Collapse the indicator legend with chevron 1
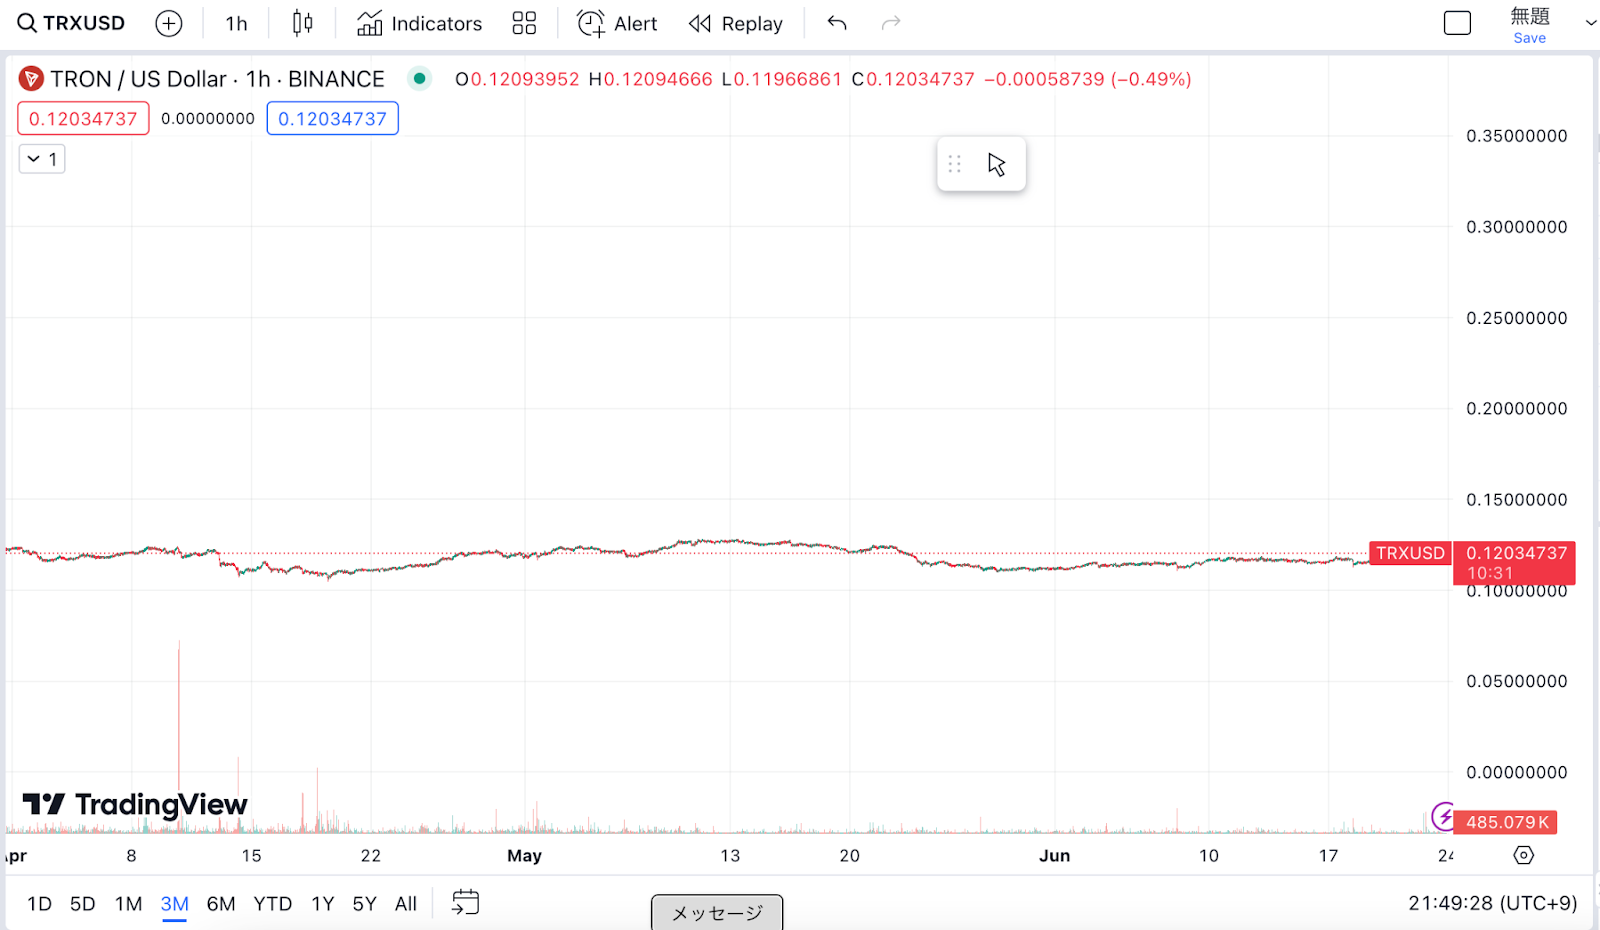The width and height of the screenshot is (1600, 930). (42, 159)
